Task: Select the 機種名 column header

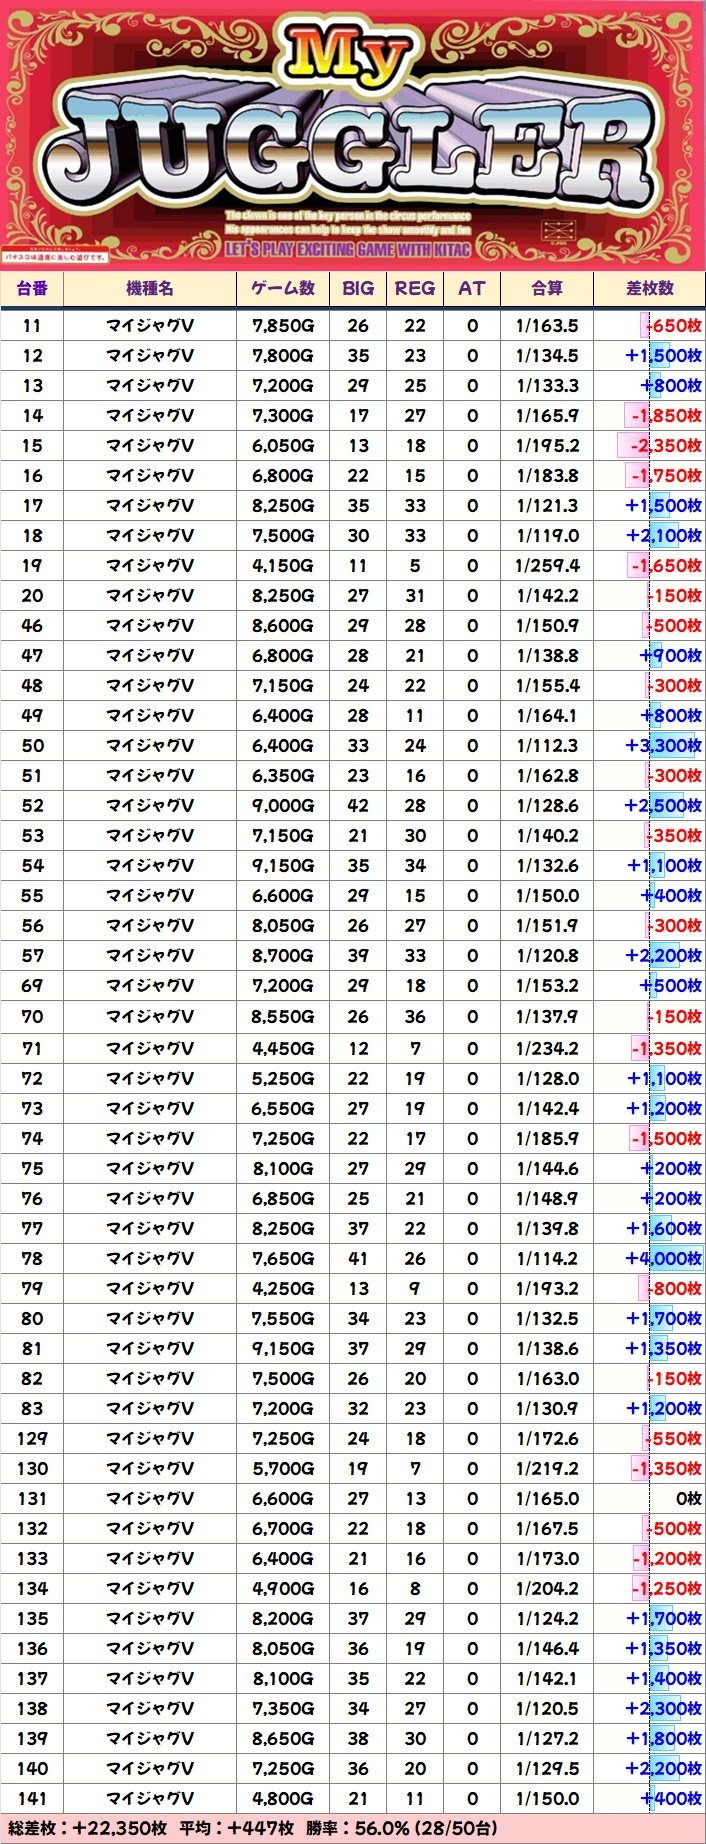Action: [x=150, y=289]
